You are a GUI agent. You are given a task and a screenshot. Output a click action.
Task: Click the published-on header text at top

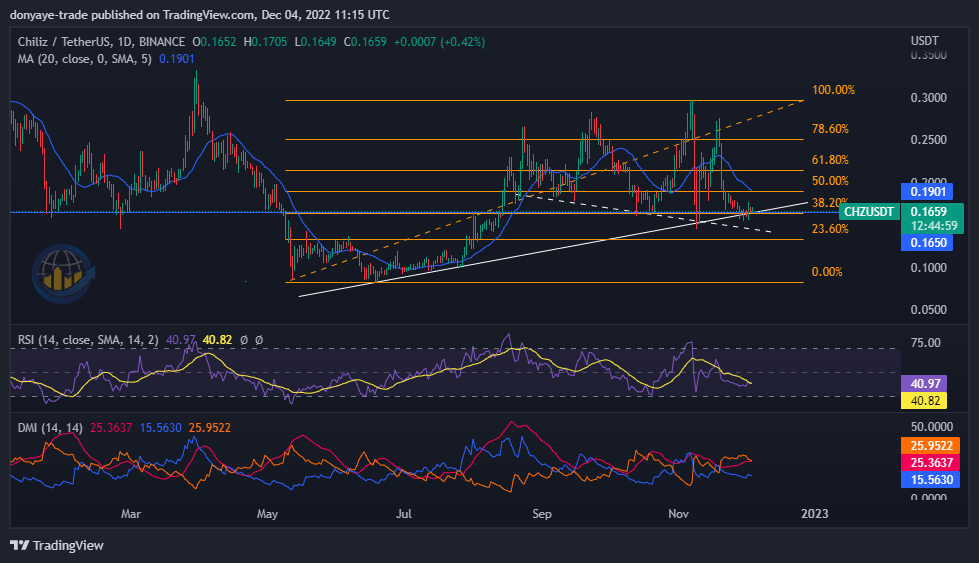200,14
